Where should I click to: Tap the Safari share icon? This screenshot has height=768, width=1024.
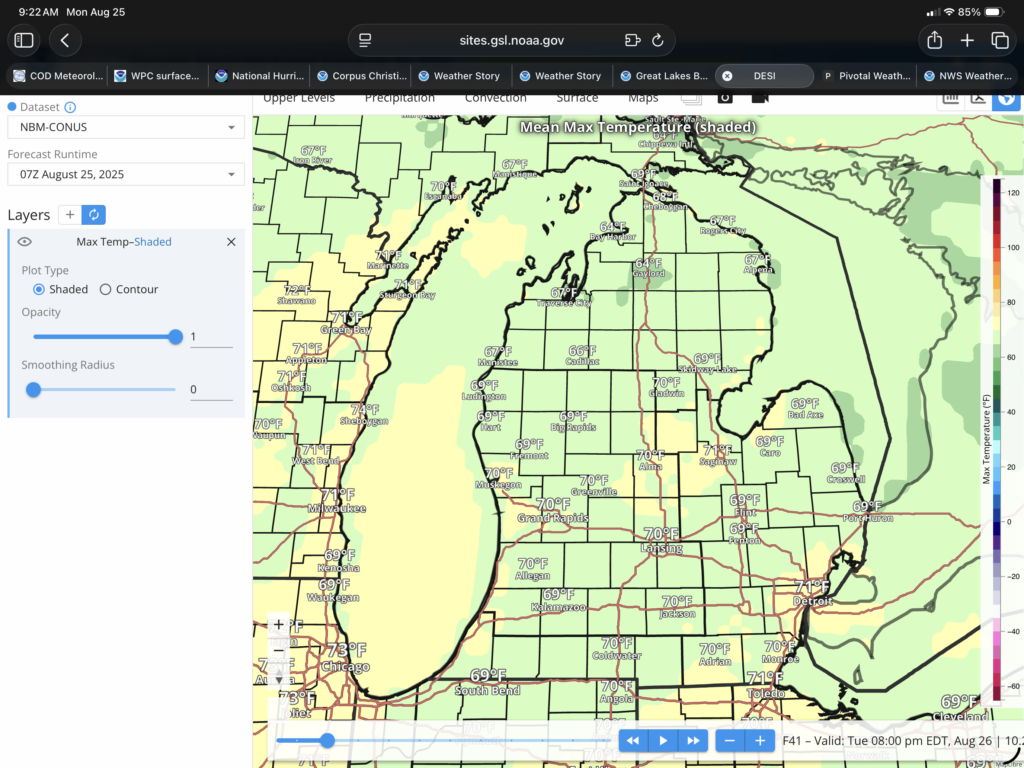pos(934,40)
